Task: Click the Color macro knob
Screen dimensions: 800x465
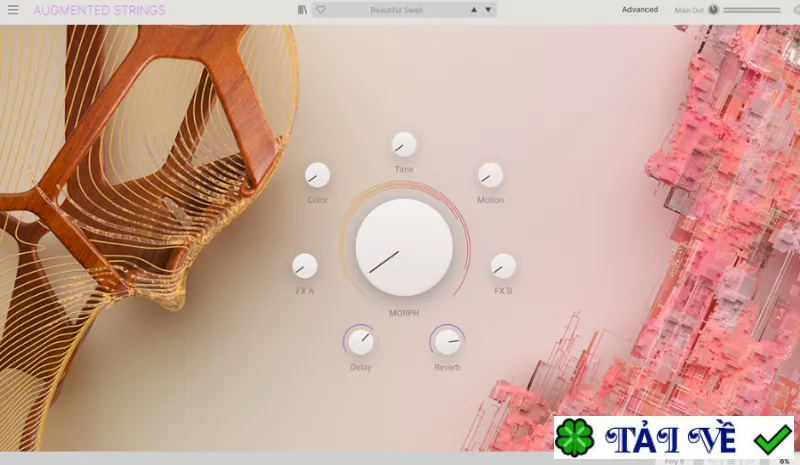Action: tap(317, 175)
